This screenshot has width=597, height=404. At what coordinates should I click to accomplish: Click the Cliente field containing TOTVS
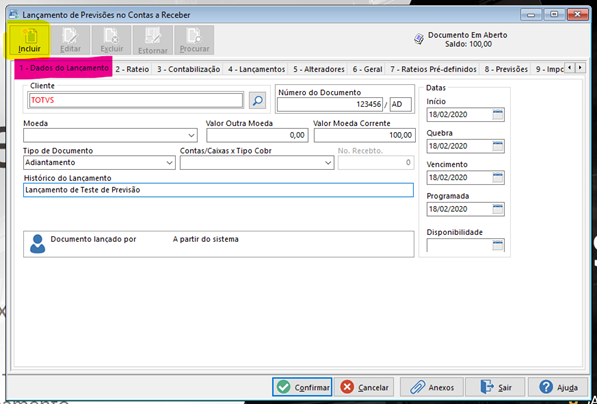tap(136, 101)
